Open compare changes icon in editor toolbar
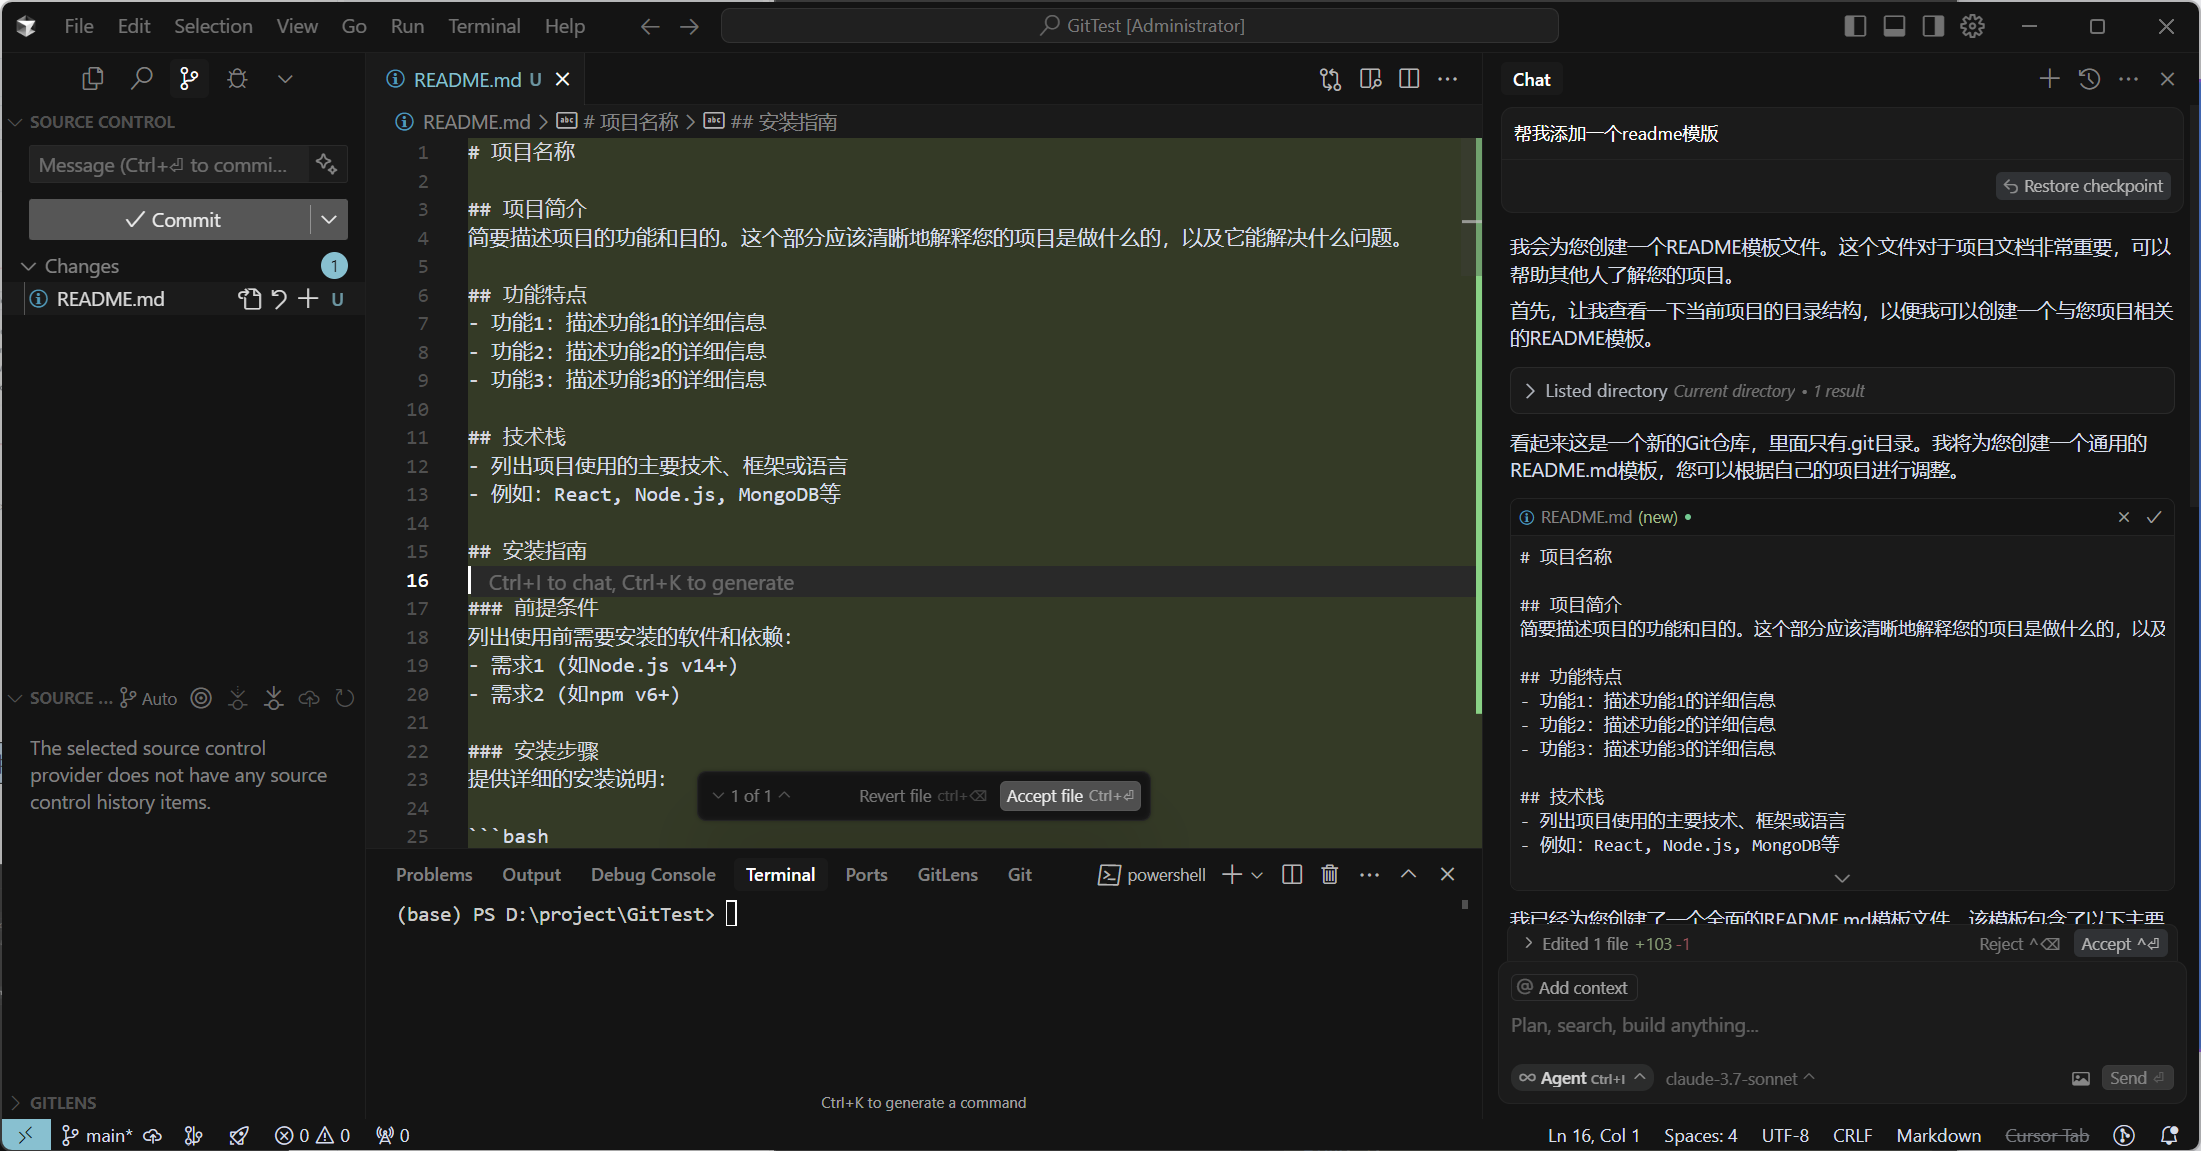Viewport: 2201px width, 1151px height. (1330, 79)
